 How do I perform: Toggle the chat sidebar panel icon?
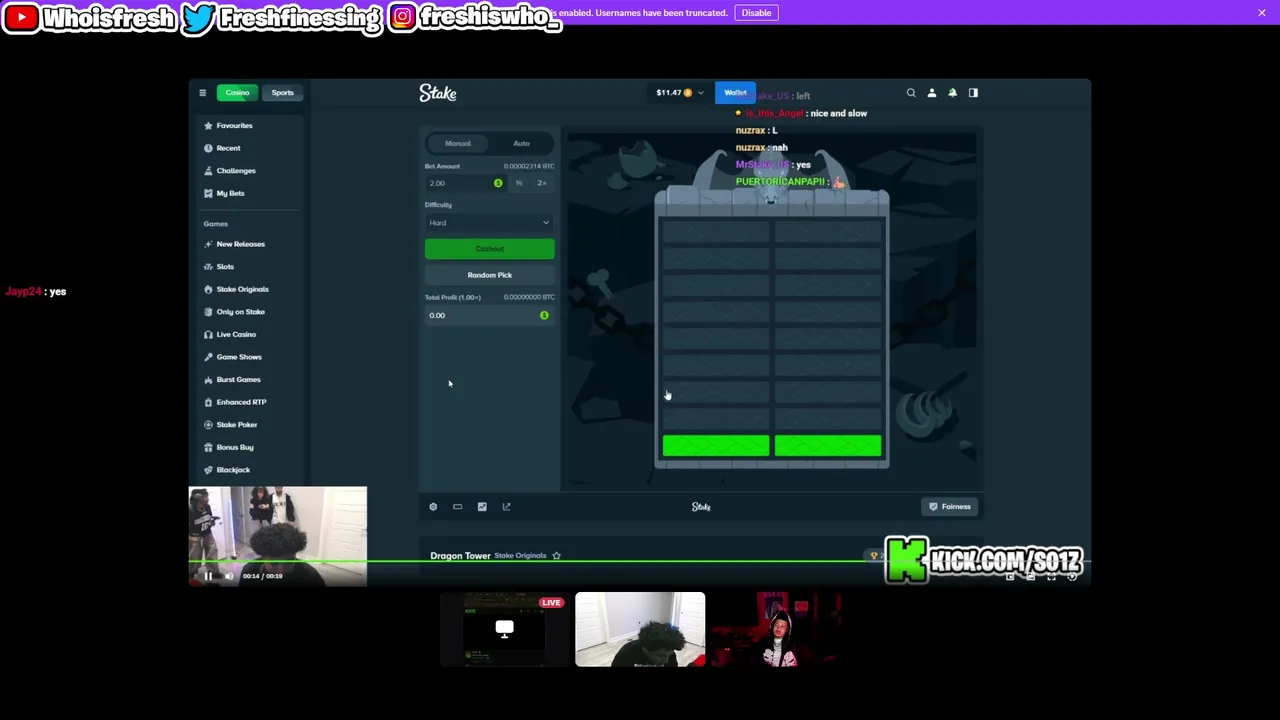tap(973, 93)
